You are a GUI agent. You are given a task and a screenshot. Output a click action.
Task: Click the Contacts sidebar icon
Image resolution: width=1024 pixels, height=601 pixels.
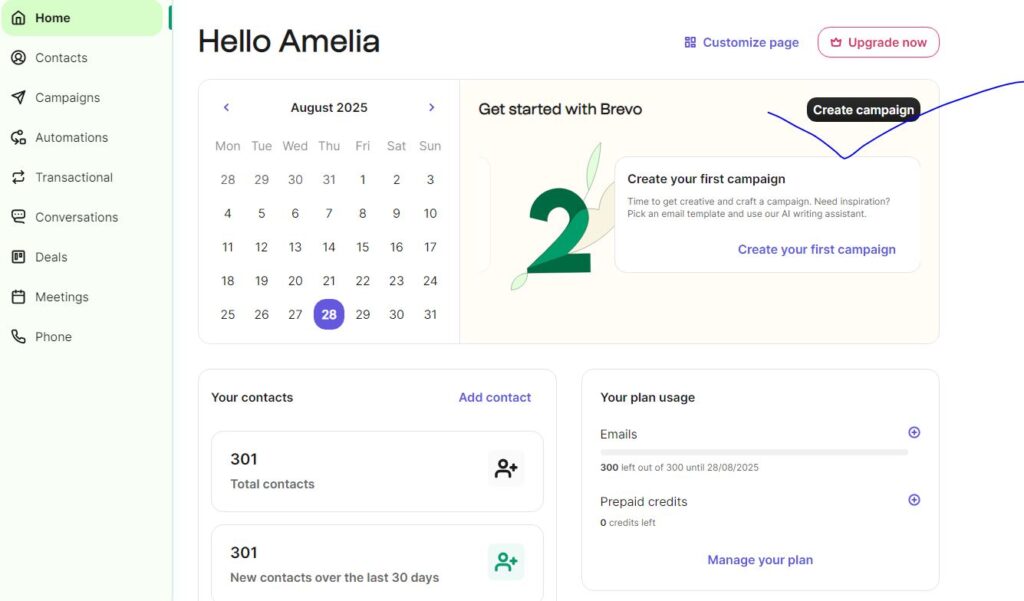click(x=18, y=58)
